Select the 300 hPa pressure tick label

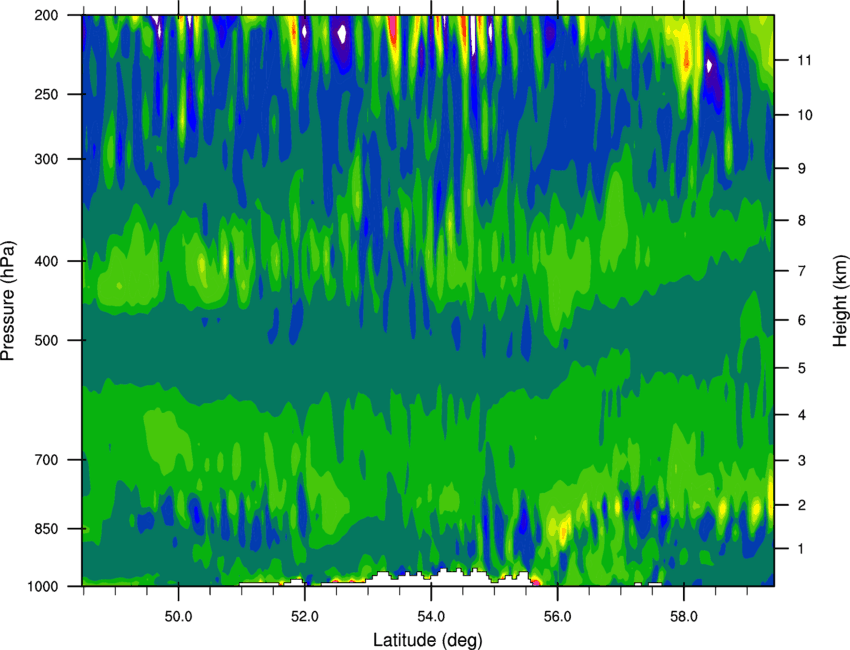click(47, 159)
